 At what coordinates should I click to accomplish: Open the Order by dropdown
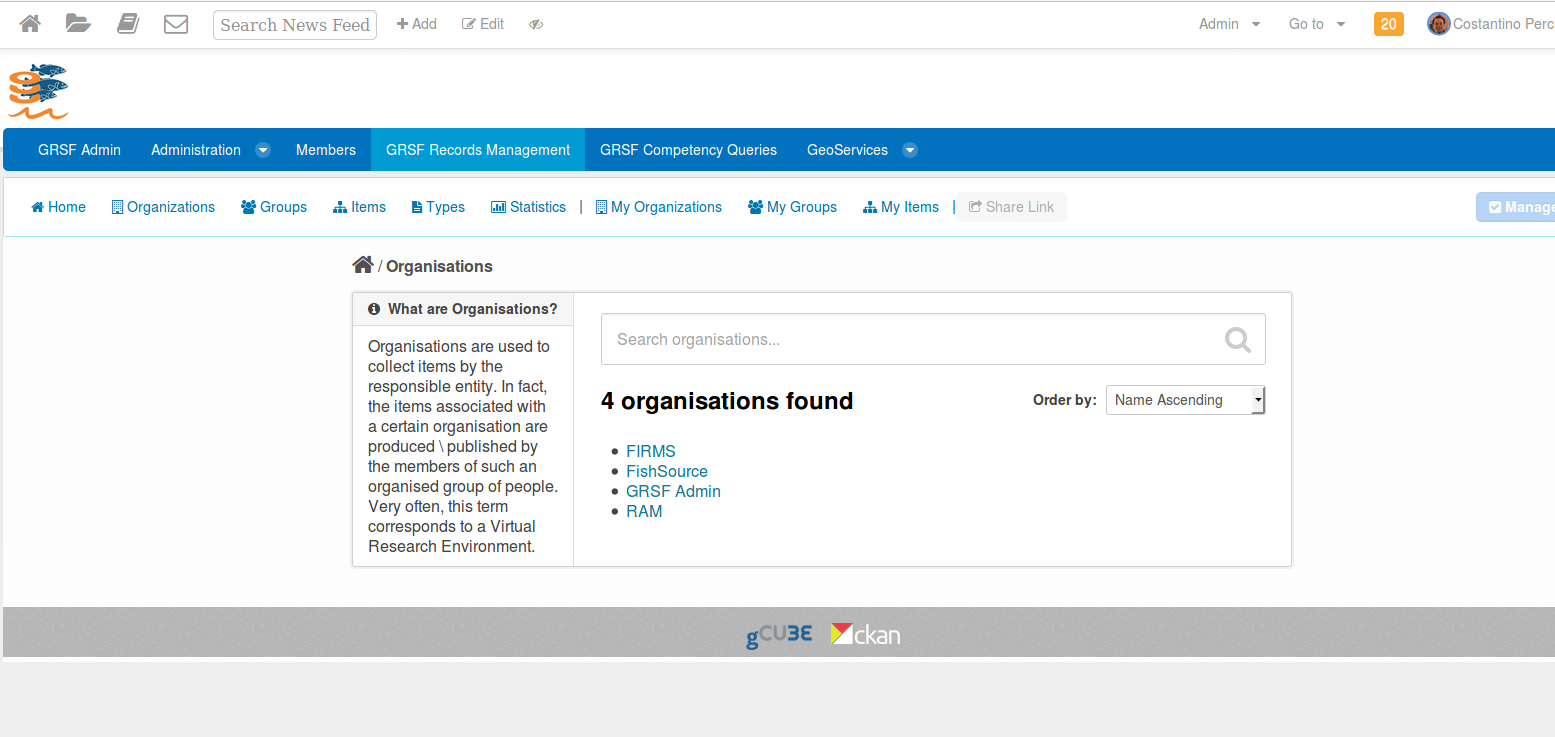1185,400
